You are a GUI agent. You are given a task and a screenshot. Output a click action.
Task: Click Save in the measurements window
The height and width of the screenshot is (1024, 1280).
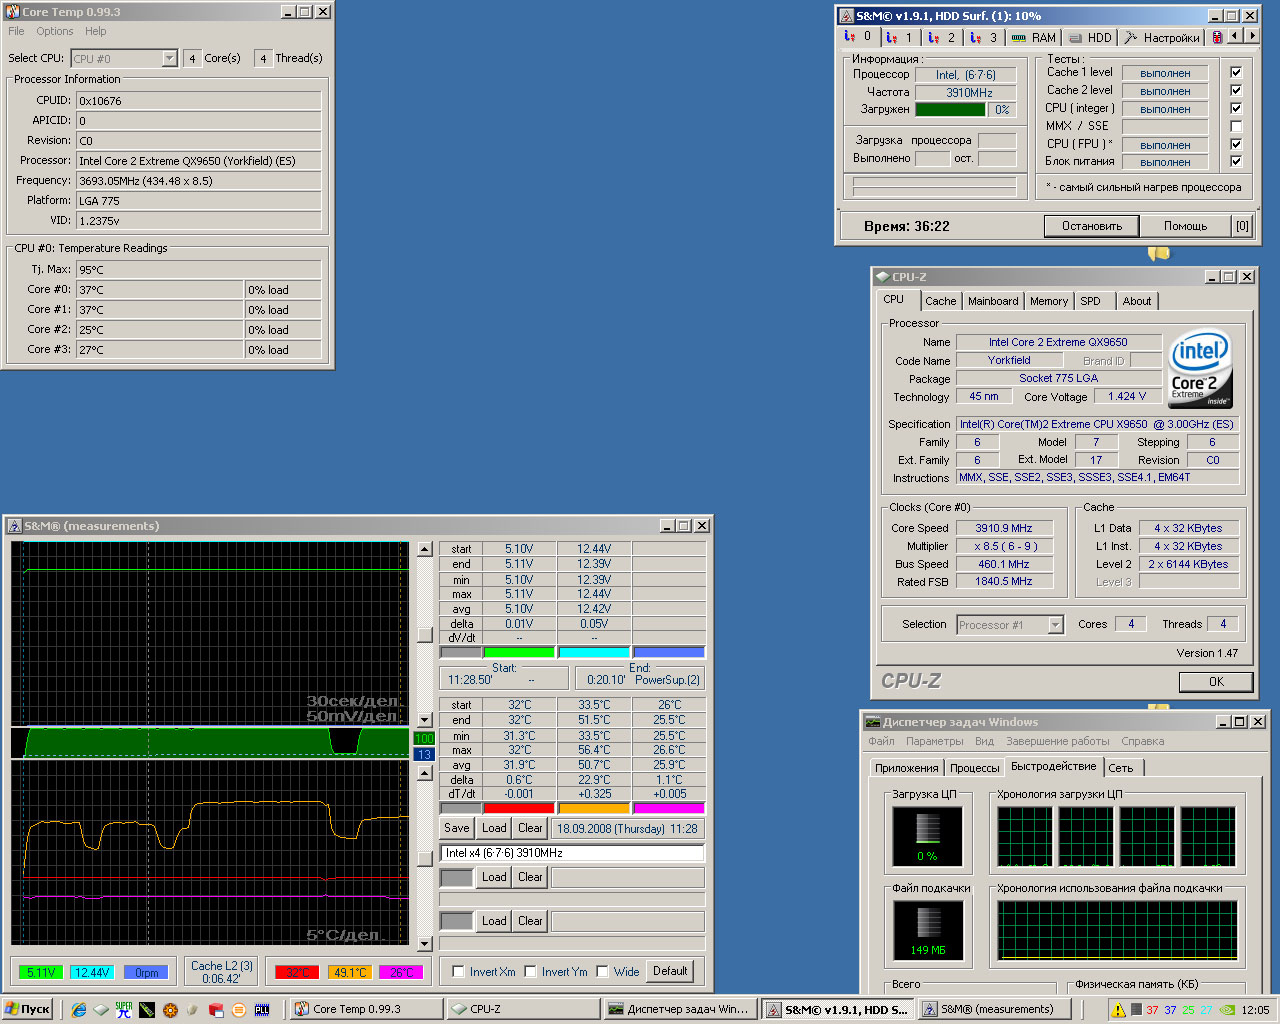tap(457, 828)
